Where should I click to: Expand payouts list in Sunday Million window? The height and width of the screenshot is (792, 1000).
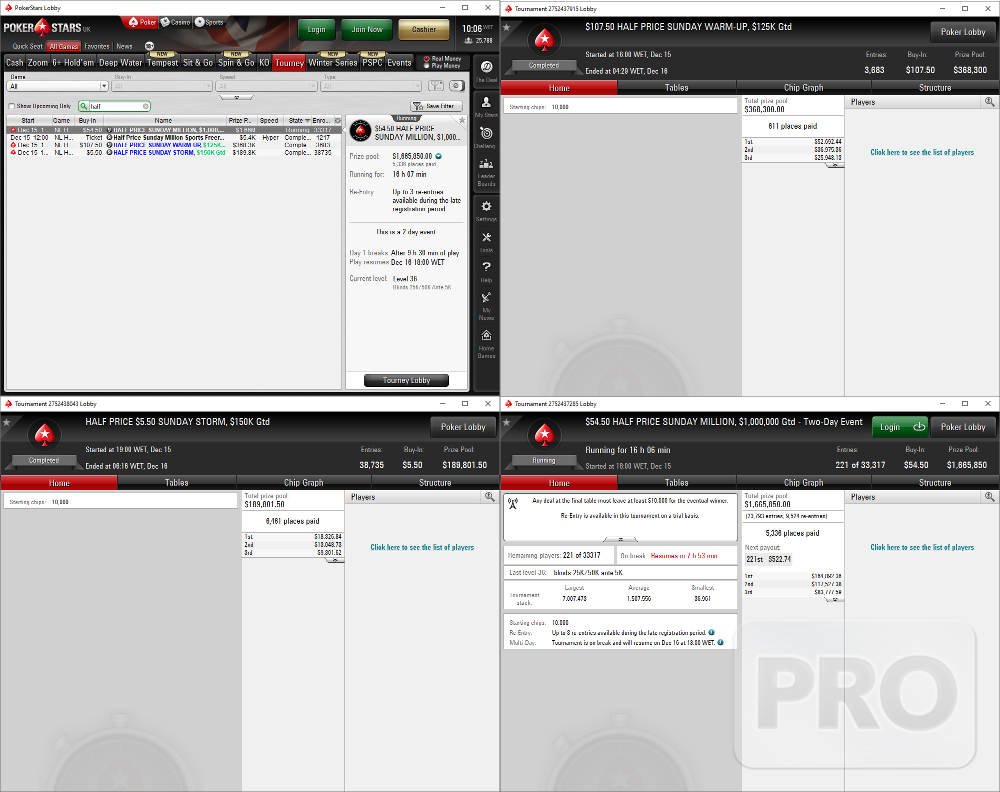[834, 599]
